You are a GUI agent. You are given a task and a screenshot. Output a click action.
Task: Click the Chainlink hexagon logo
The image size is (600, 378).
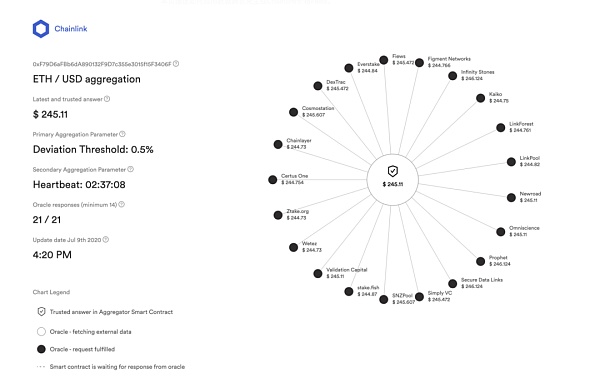click(x=41, y=29)
